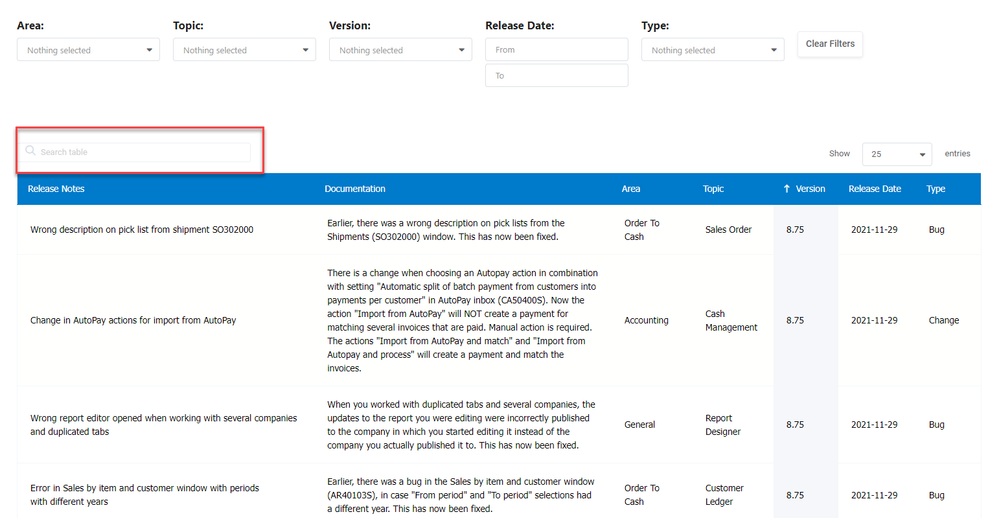
Task: Sort by Documentation column header
Action: 355,189
